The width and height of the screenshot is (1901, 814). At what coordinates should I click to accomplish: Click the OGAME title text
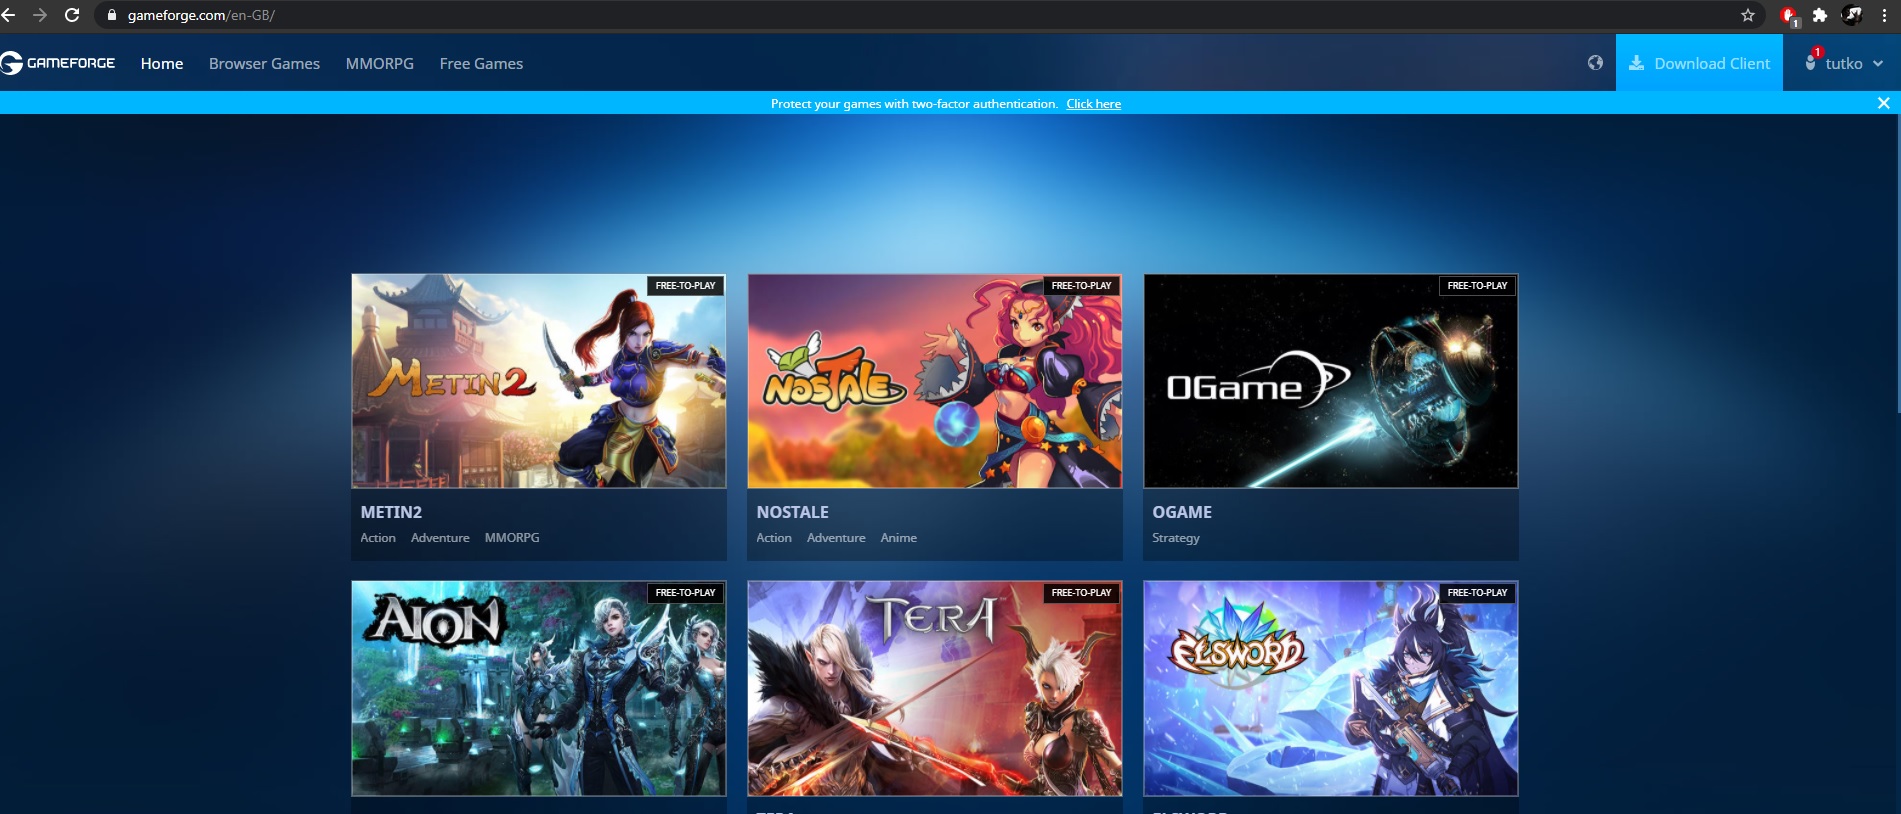click(x=1182, y=512)
